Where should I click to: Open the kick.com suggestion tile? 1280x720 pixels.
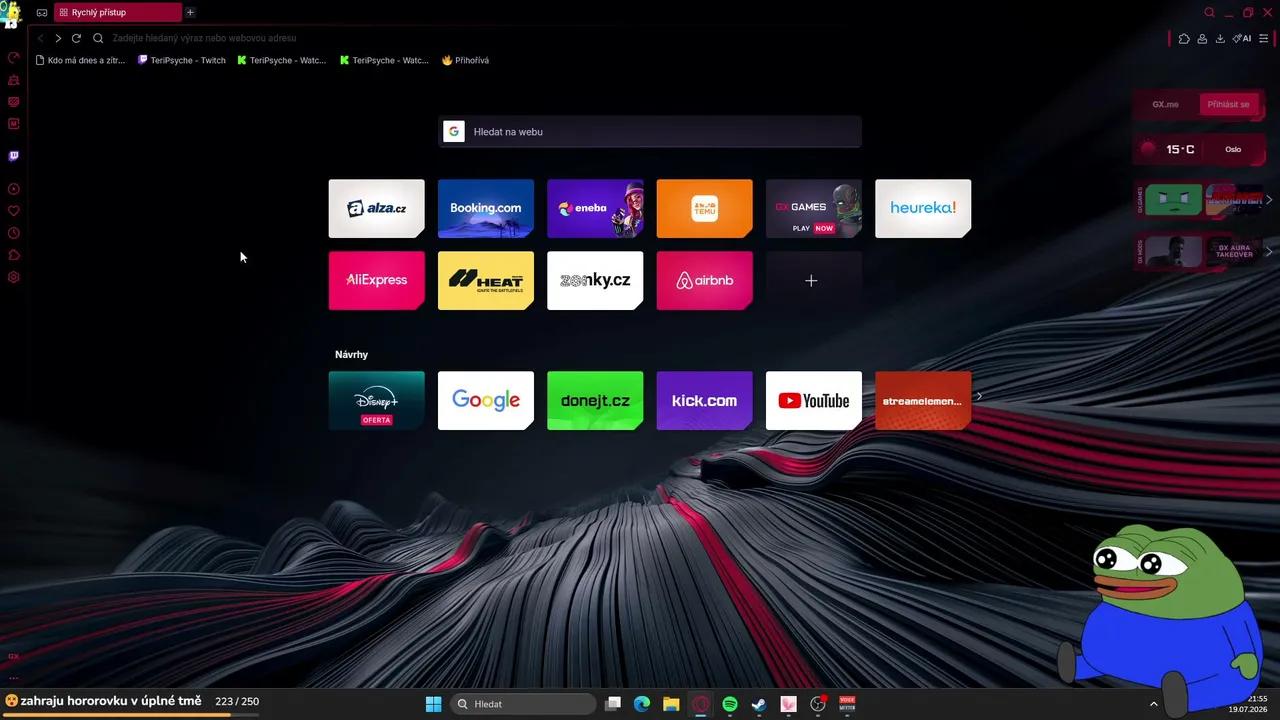(x=704, y=400)
